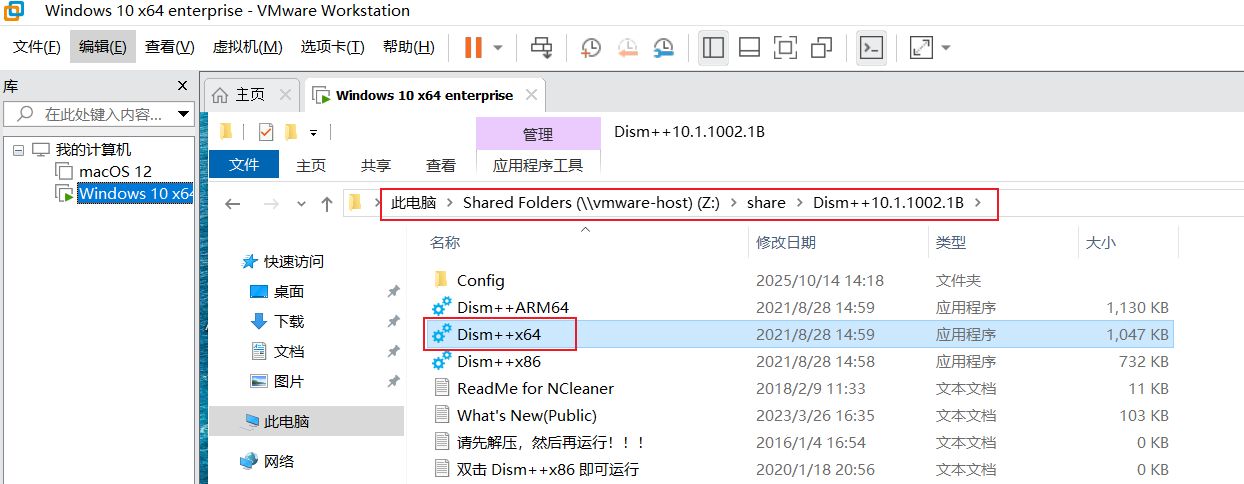Toggle the console view button
1244x484 pixels.
click(x=872, y=47)
